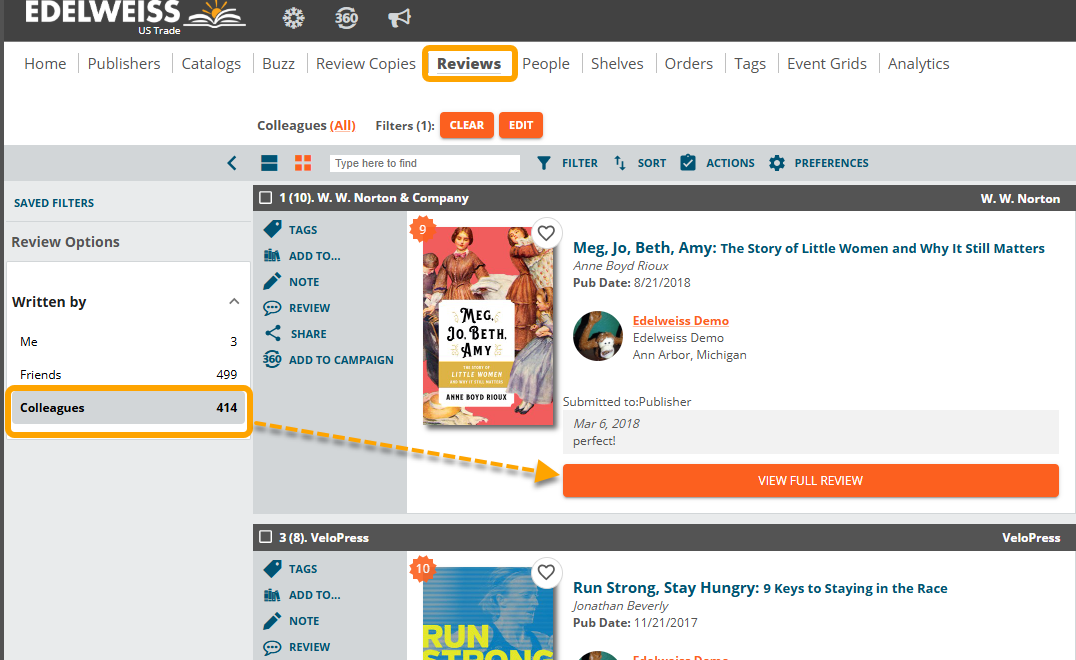The width and height of the screenshot is (1076, 660).
Task: Click the VIEW FULL REVIEW button
Action: (810, 480)
